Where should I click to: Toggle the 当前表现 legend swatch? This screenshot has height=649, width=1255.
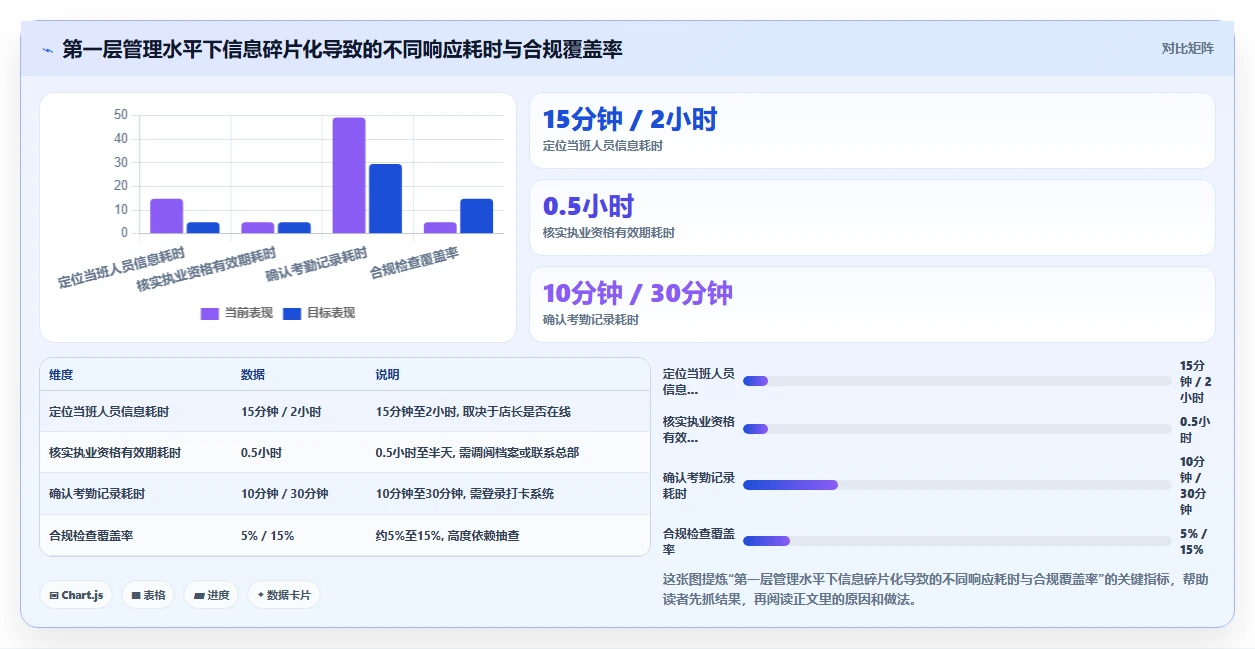(210, 313)
